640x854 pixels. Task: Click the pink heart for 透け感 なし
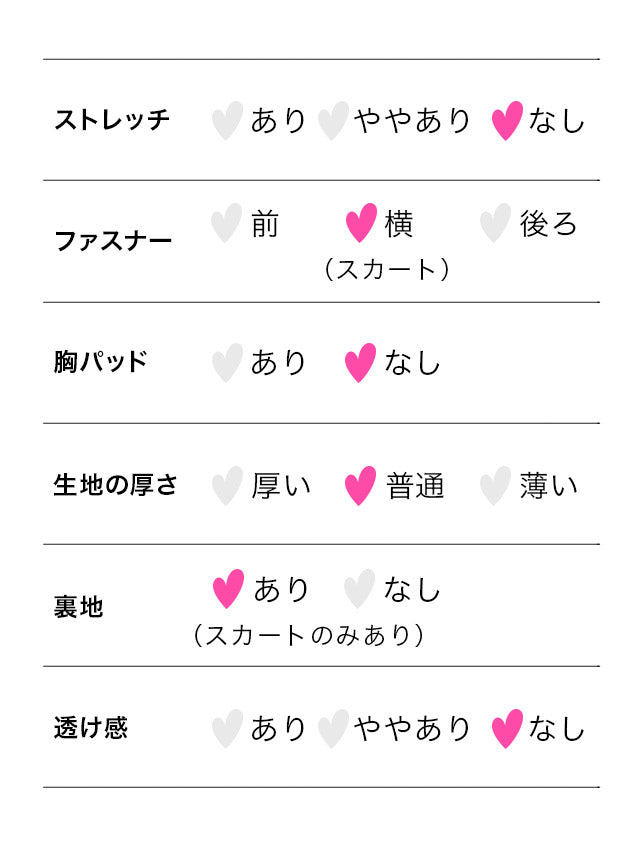(x=507, y=729)
